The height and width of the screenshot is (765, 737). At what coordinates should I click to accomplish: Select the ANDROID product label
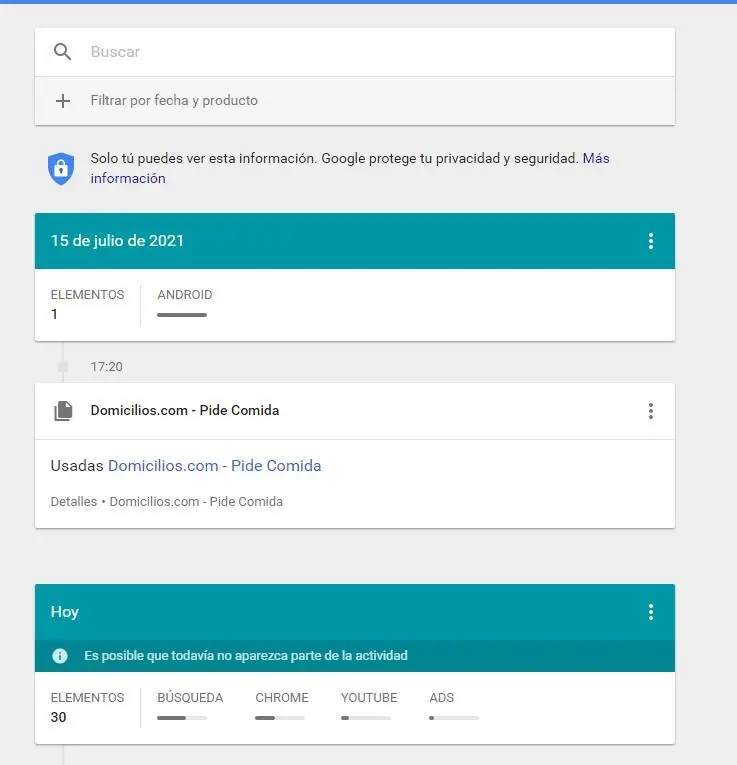pyautogui.click(x=185, y=295)
